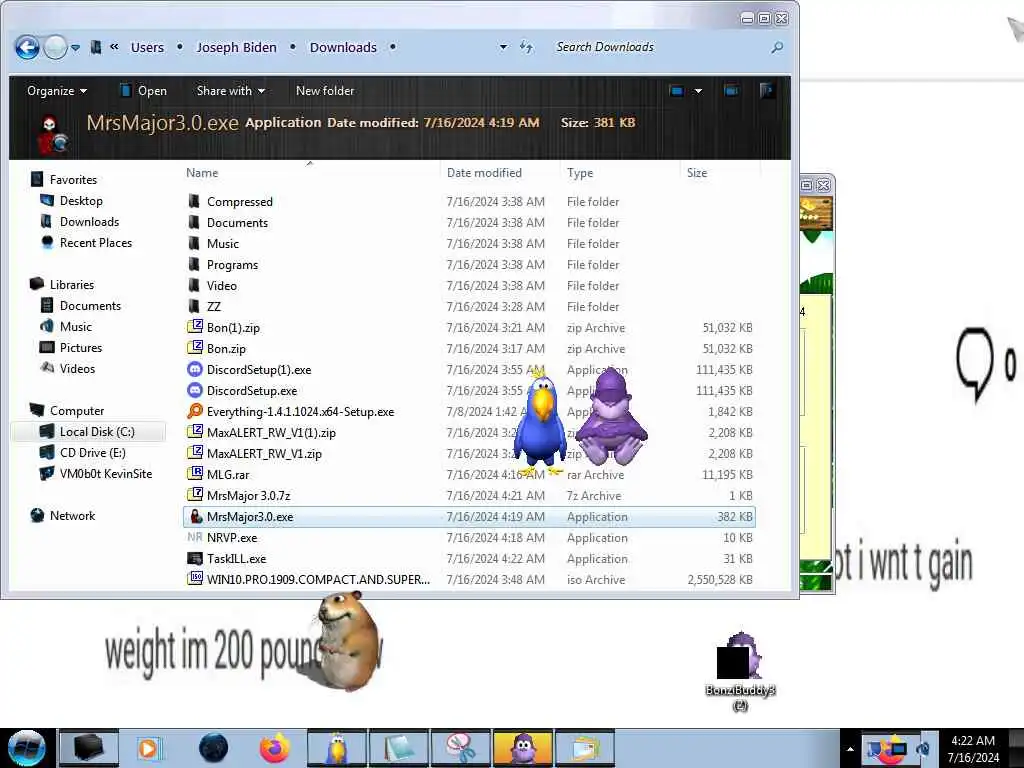Select the Compressed folder icon
The image size is (1024, 768).
(x=194, y=201)
